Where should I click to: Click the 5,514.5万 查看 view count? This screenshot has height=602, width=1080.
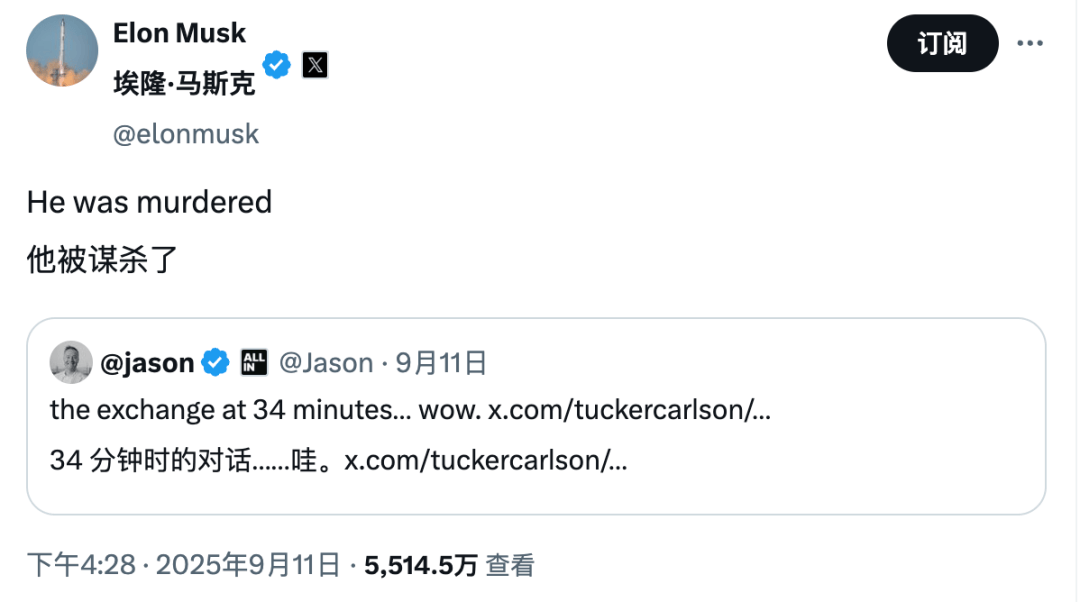point(449,565)
